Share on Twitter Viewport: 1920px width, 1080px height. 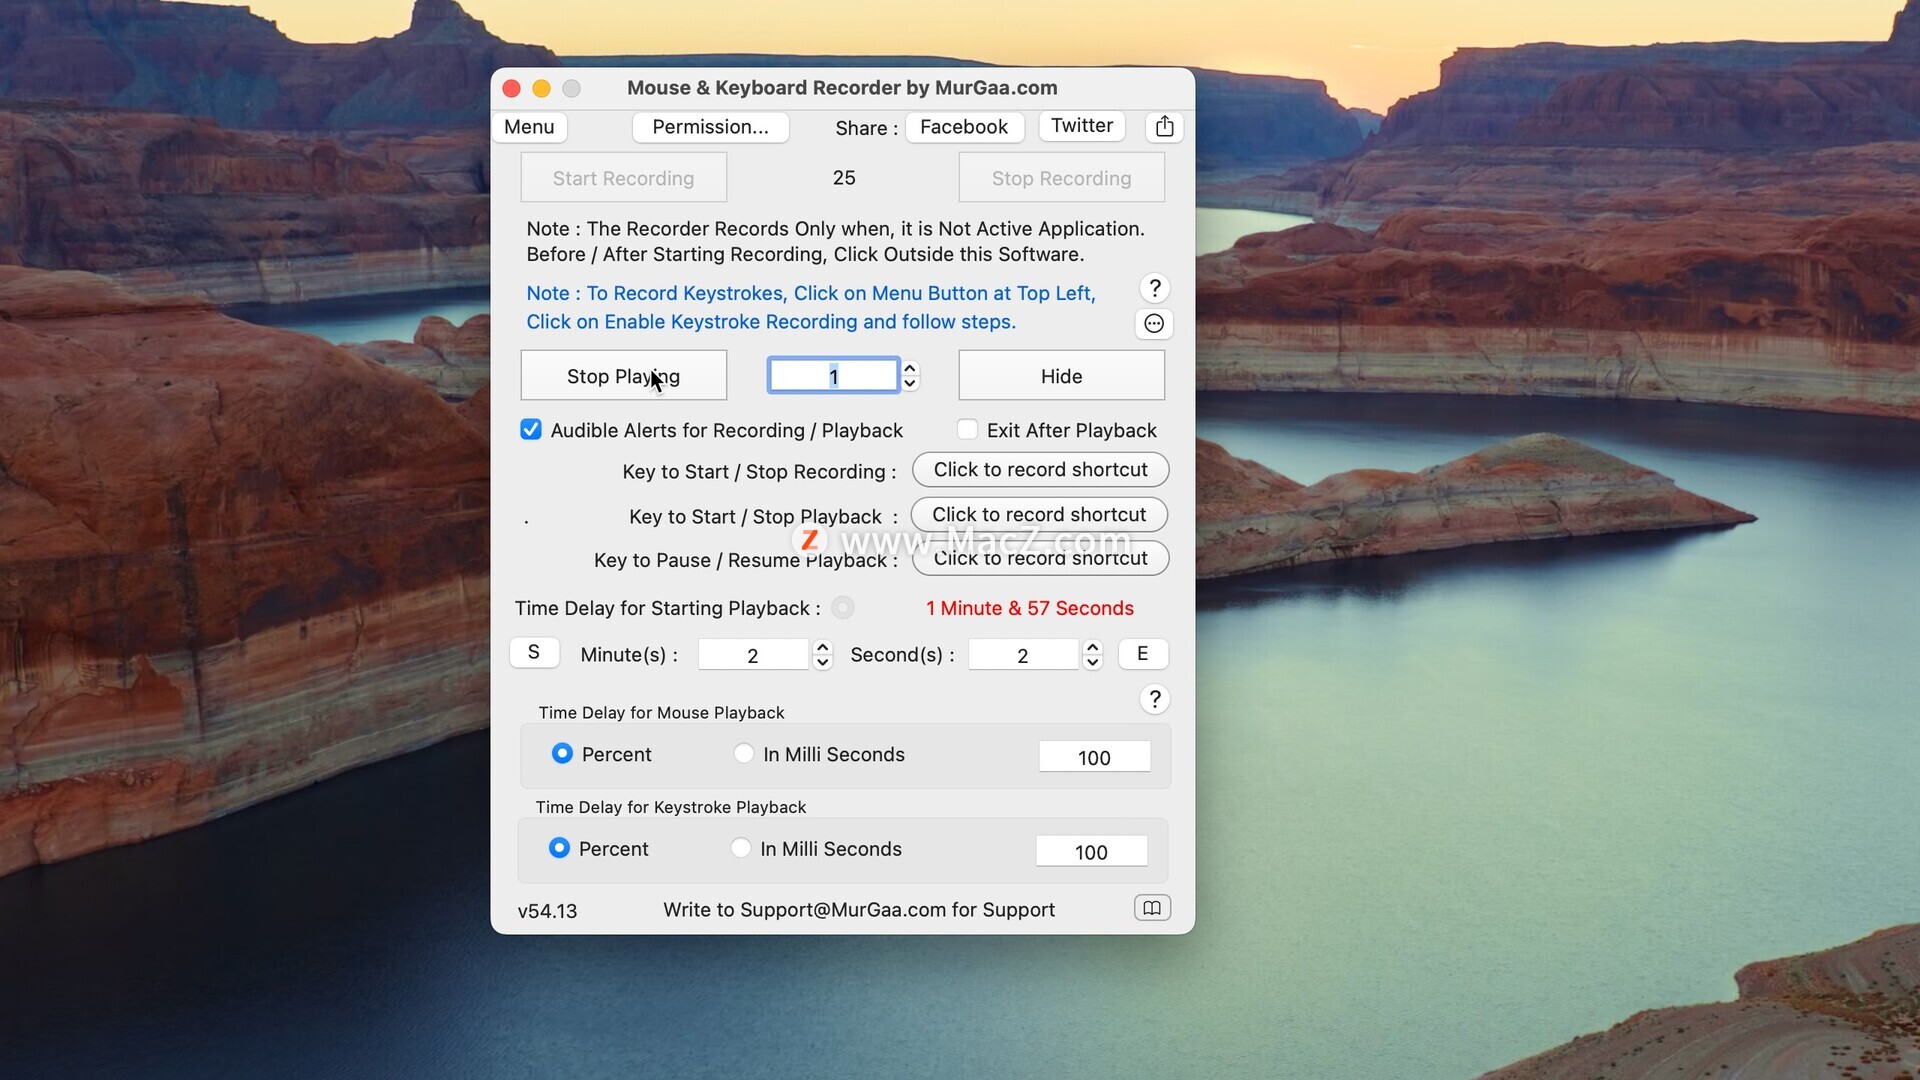(1082, 125)
